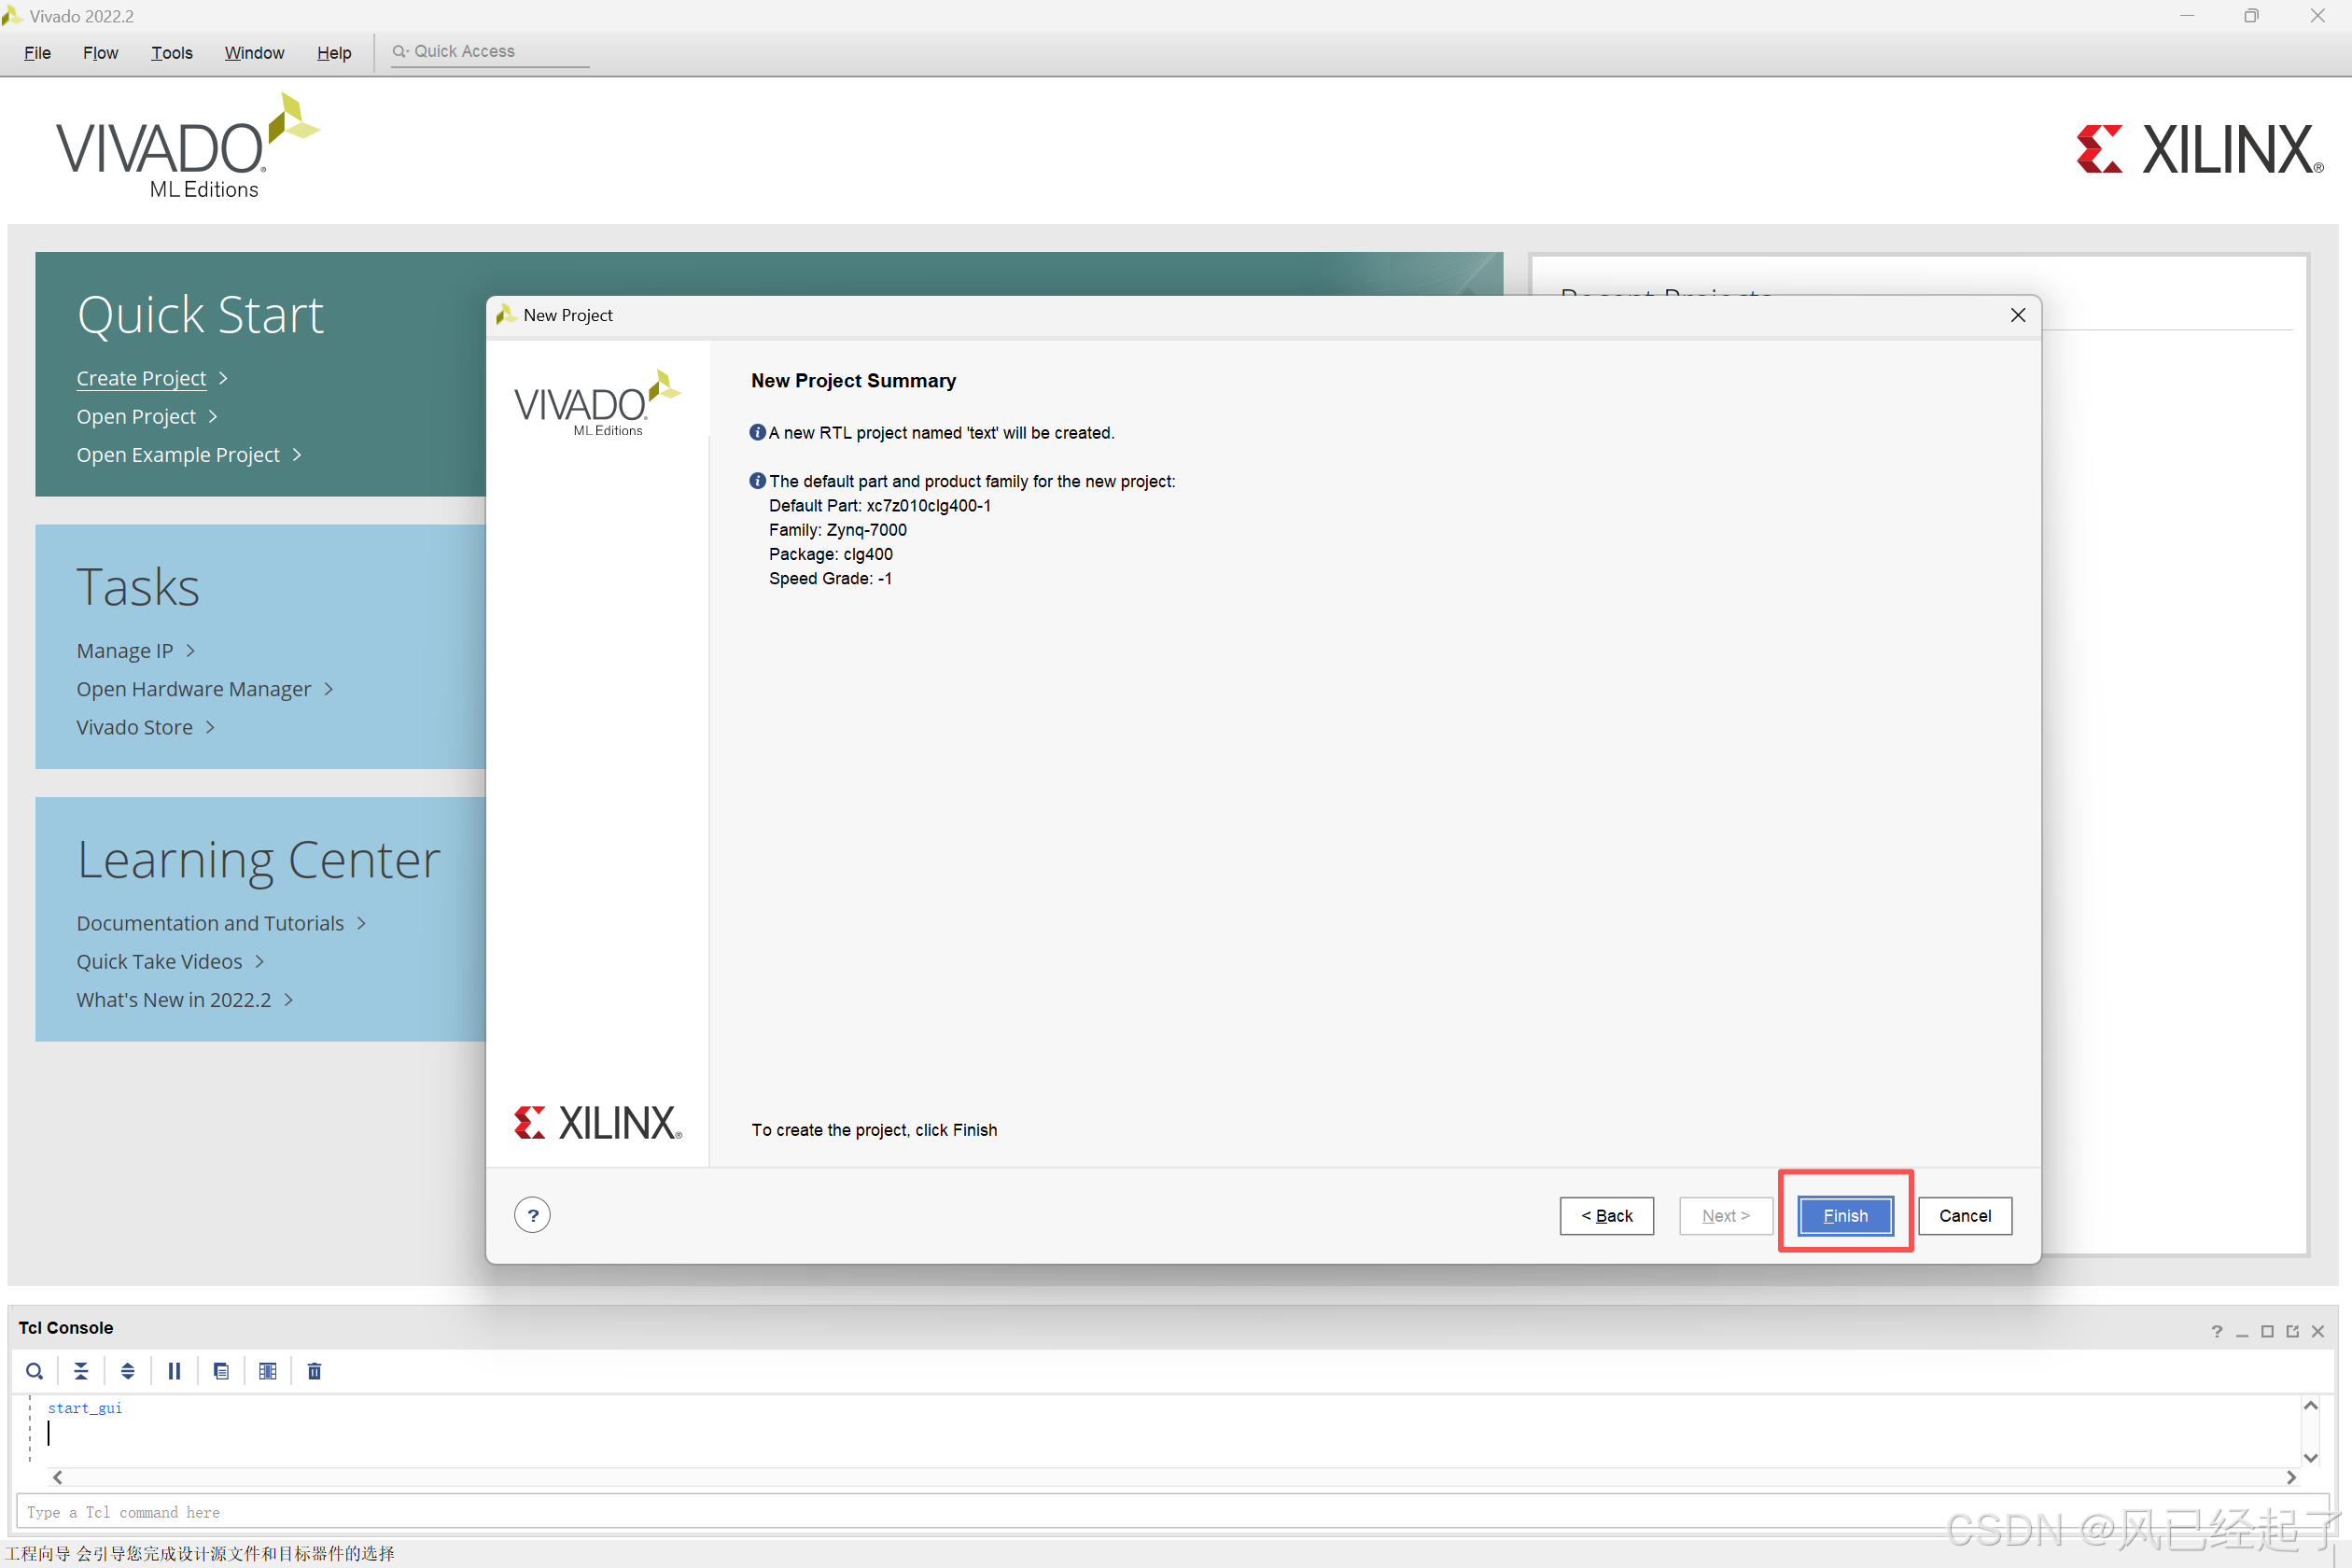2352x1568 pixels.
Task: Click Finish to create the project
Action: coord(1845,1215)
